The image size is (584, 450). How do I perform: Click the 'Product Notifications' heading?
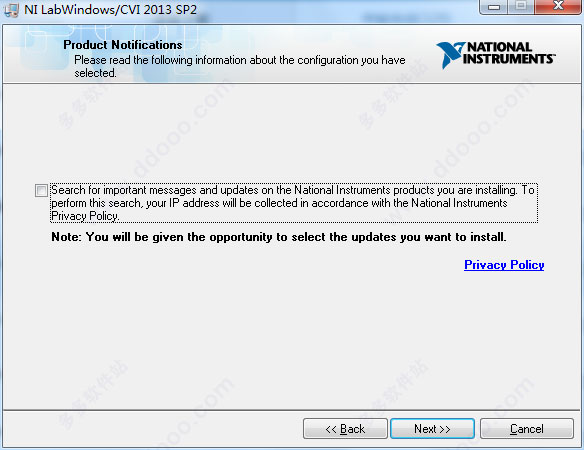coord(123,45)
